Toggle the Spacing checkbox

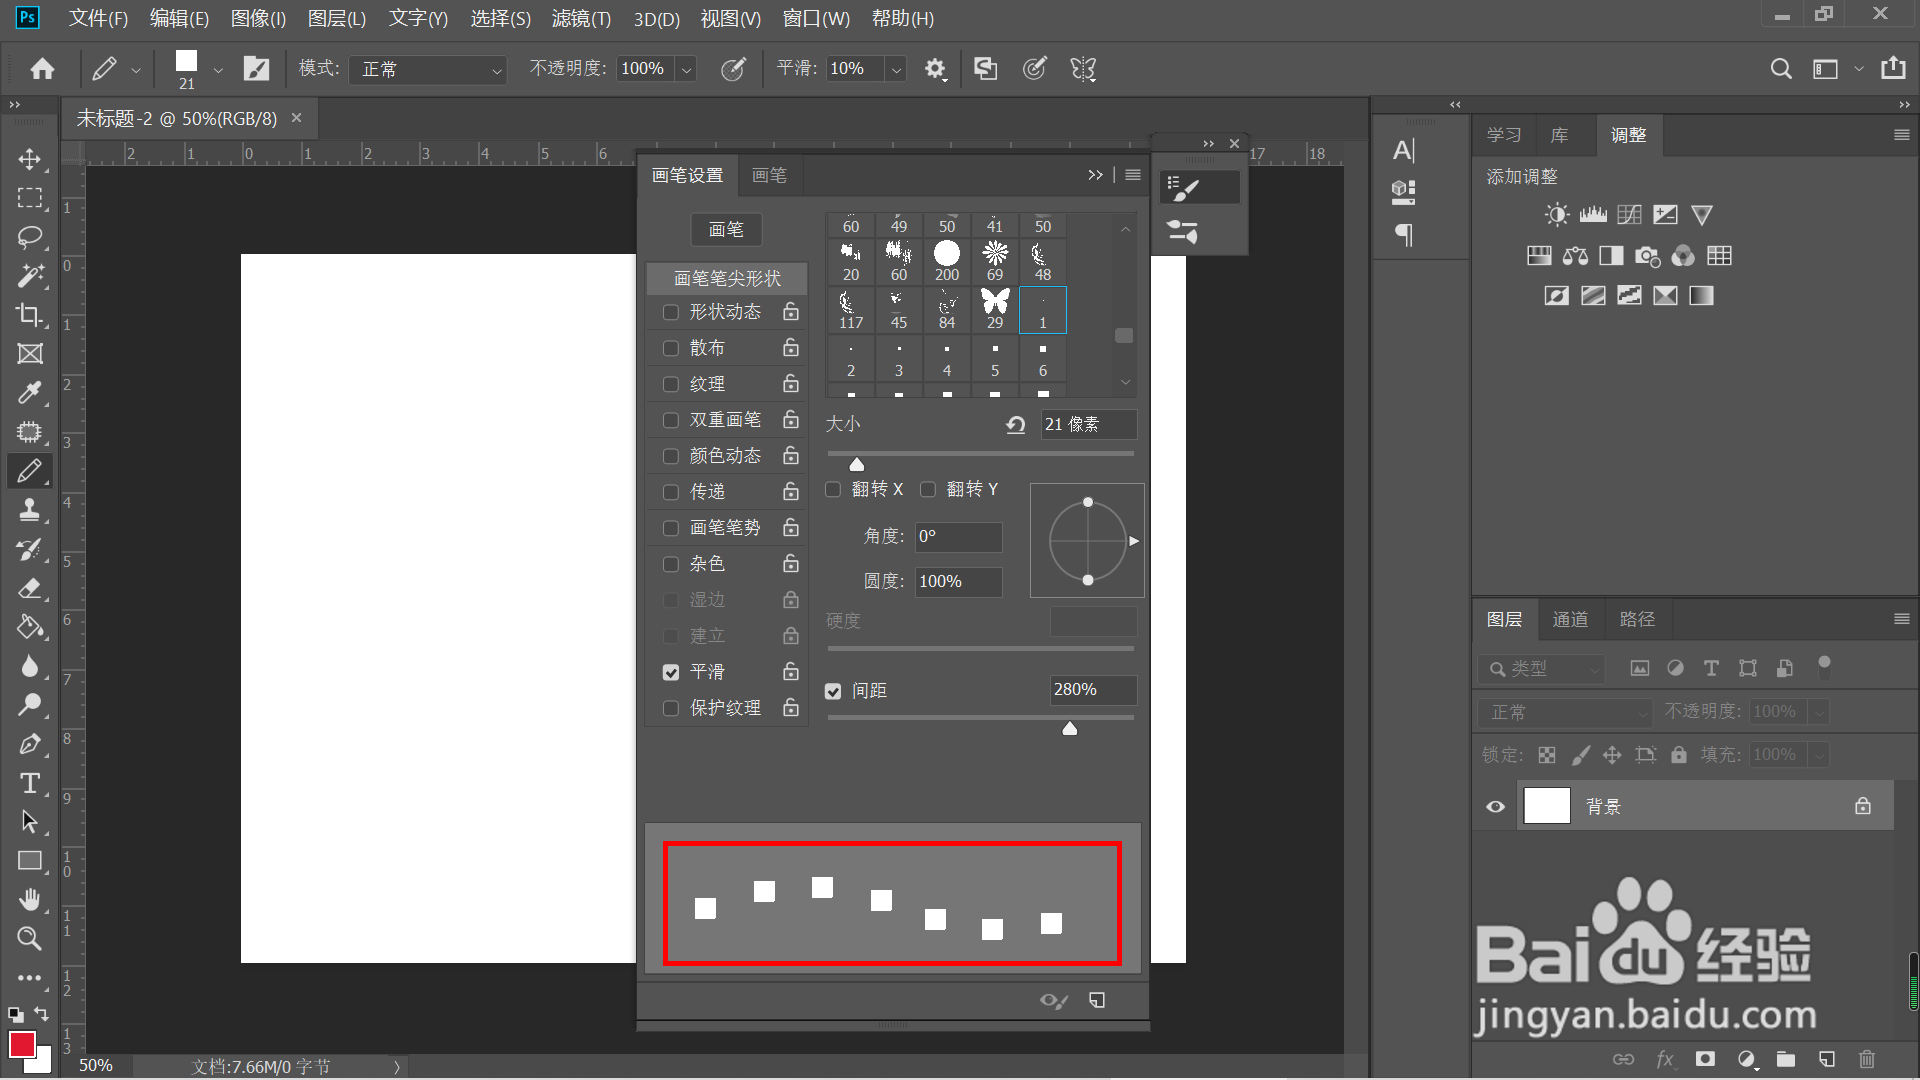[833, 691]
